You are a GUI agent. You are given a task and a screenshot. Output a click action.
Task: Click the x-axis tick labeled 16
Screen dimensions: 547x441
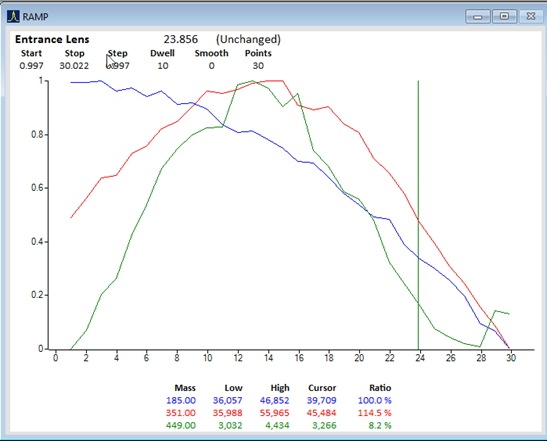point(299,358)
